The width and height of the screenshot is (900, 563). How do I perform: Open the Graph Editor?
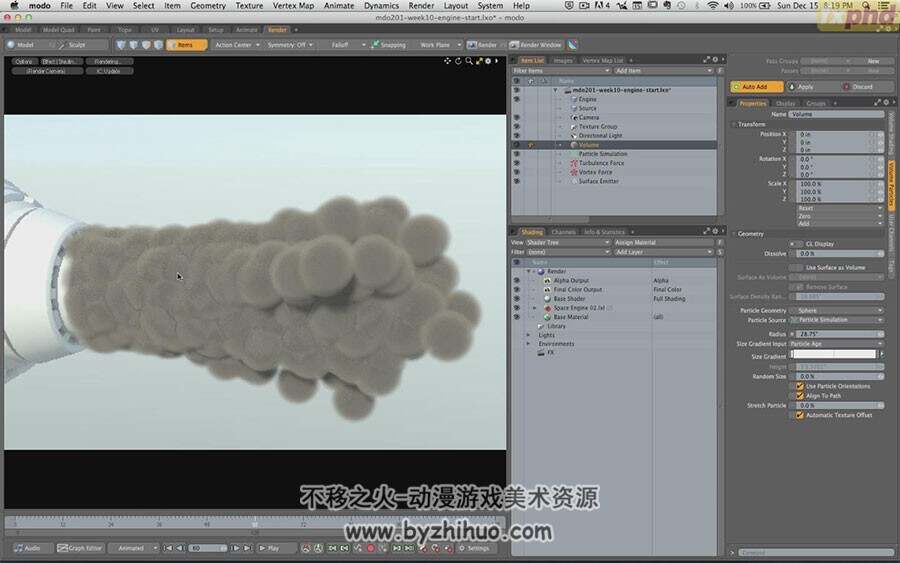point(80,548)
